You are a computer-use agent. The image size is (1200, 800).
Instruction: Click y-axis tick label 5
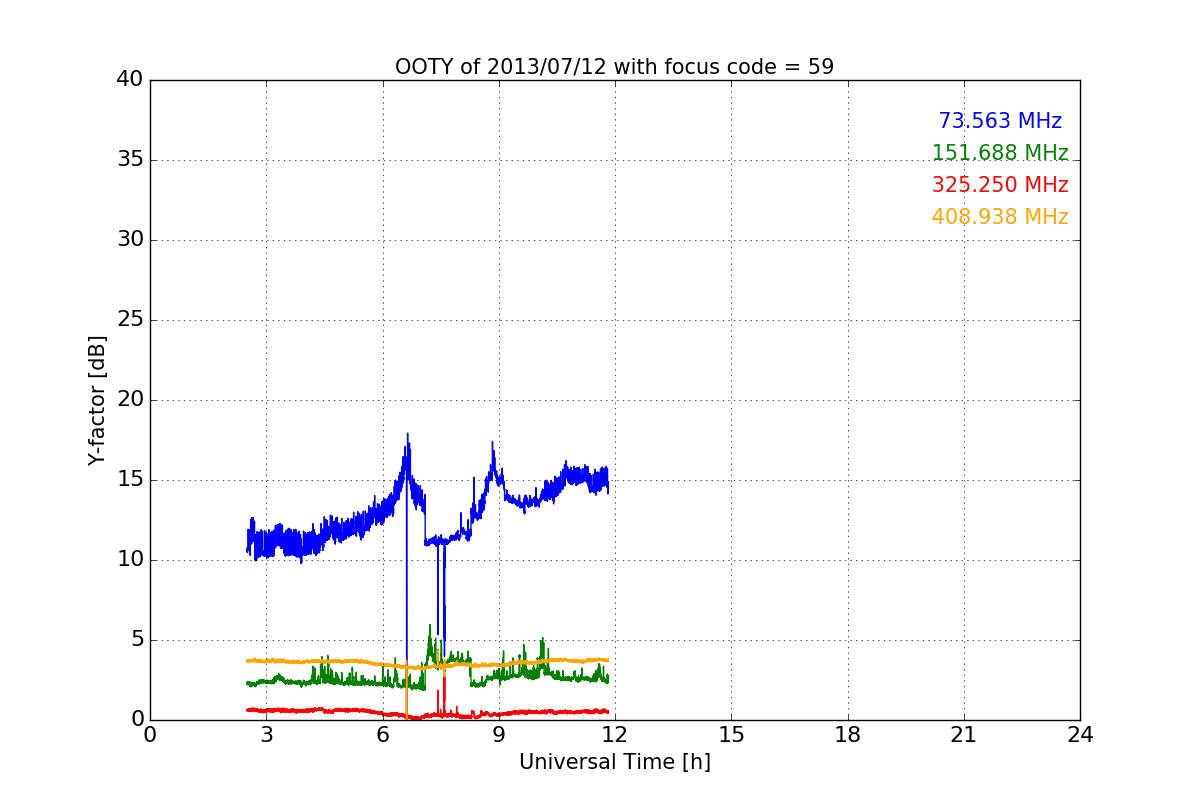[x=137, y=640]
